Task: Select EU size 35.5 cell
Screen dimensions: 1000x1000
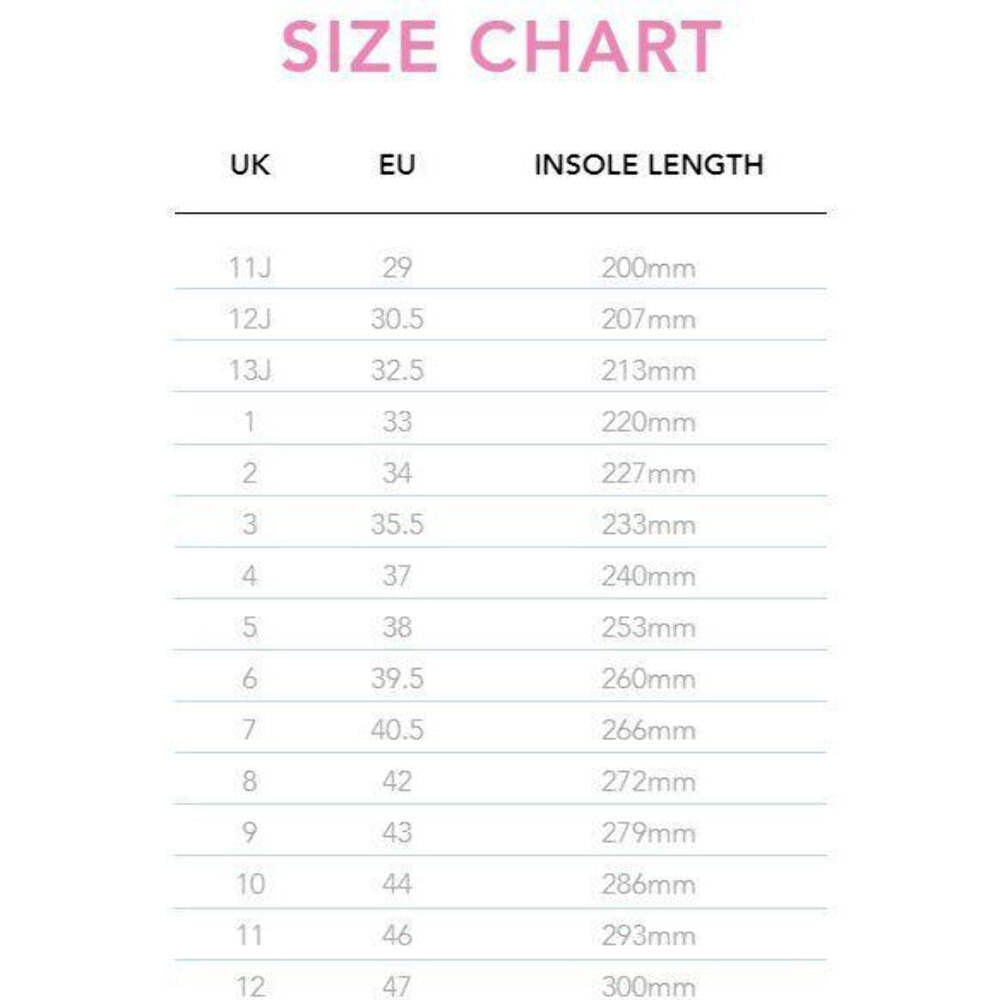Action: (397, 524)
